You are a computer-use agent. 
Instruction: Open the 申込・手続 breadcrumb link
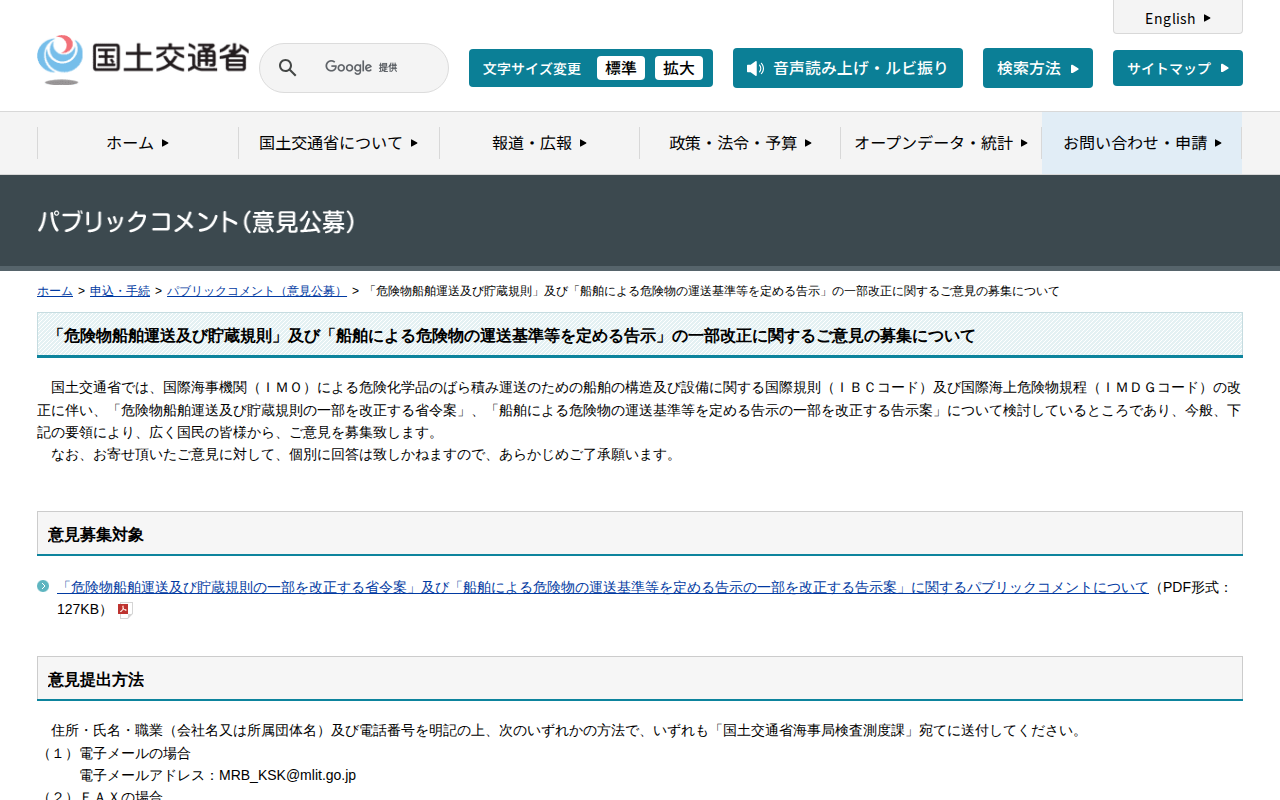point(120,291)
